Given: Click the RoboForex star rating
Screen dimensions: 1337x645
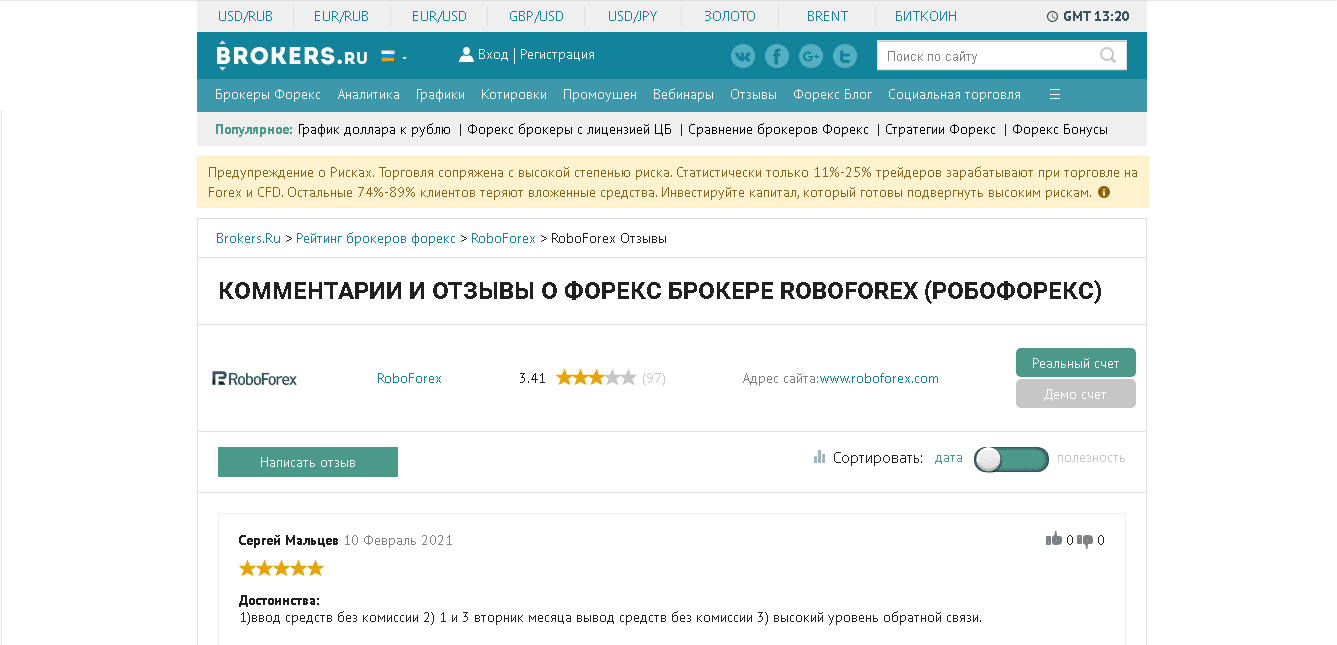Looking at the screenshot, I should click(596, 378).
